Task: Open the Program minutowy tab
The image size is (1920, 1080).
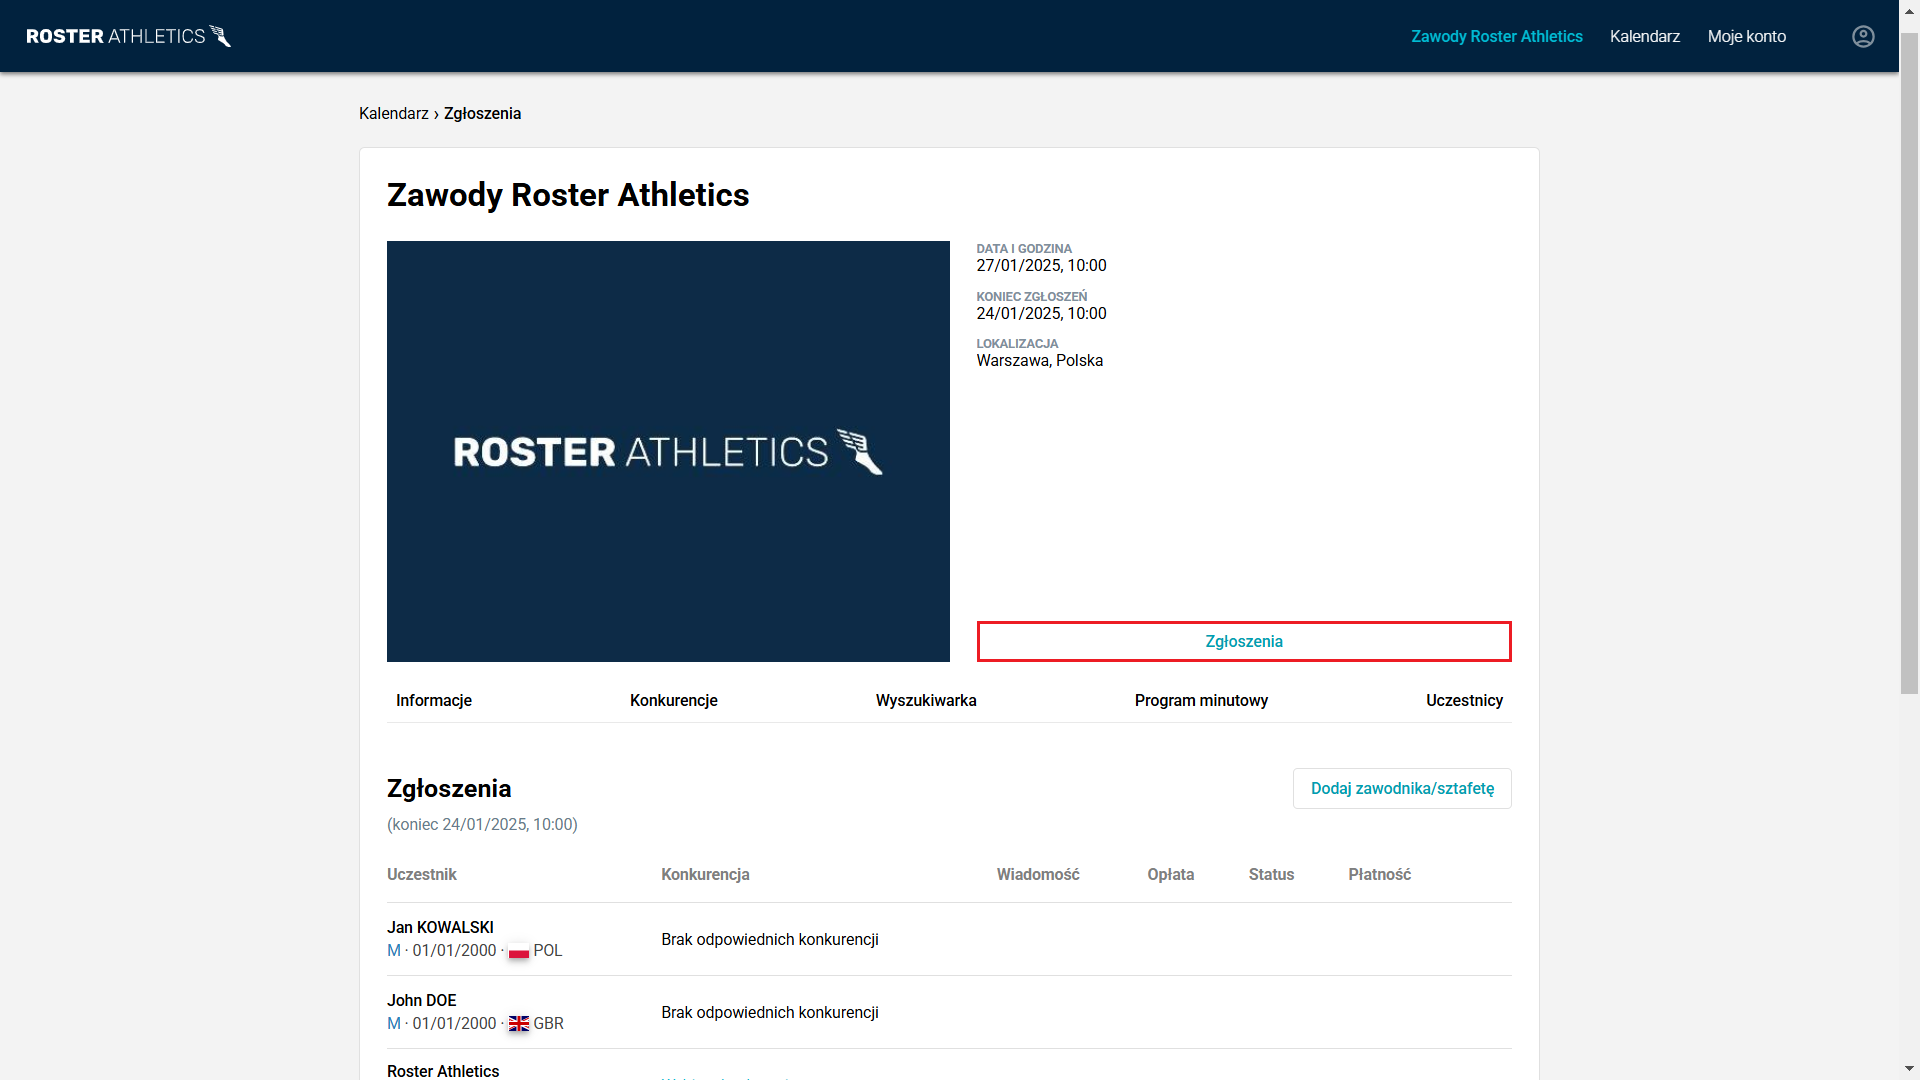Action: (1200, 701)
